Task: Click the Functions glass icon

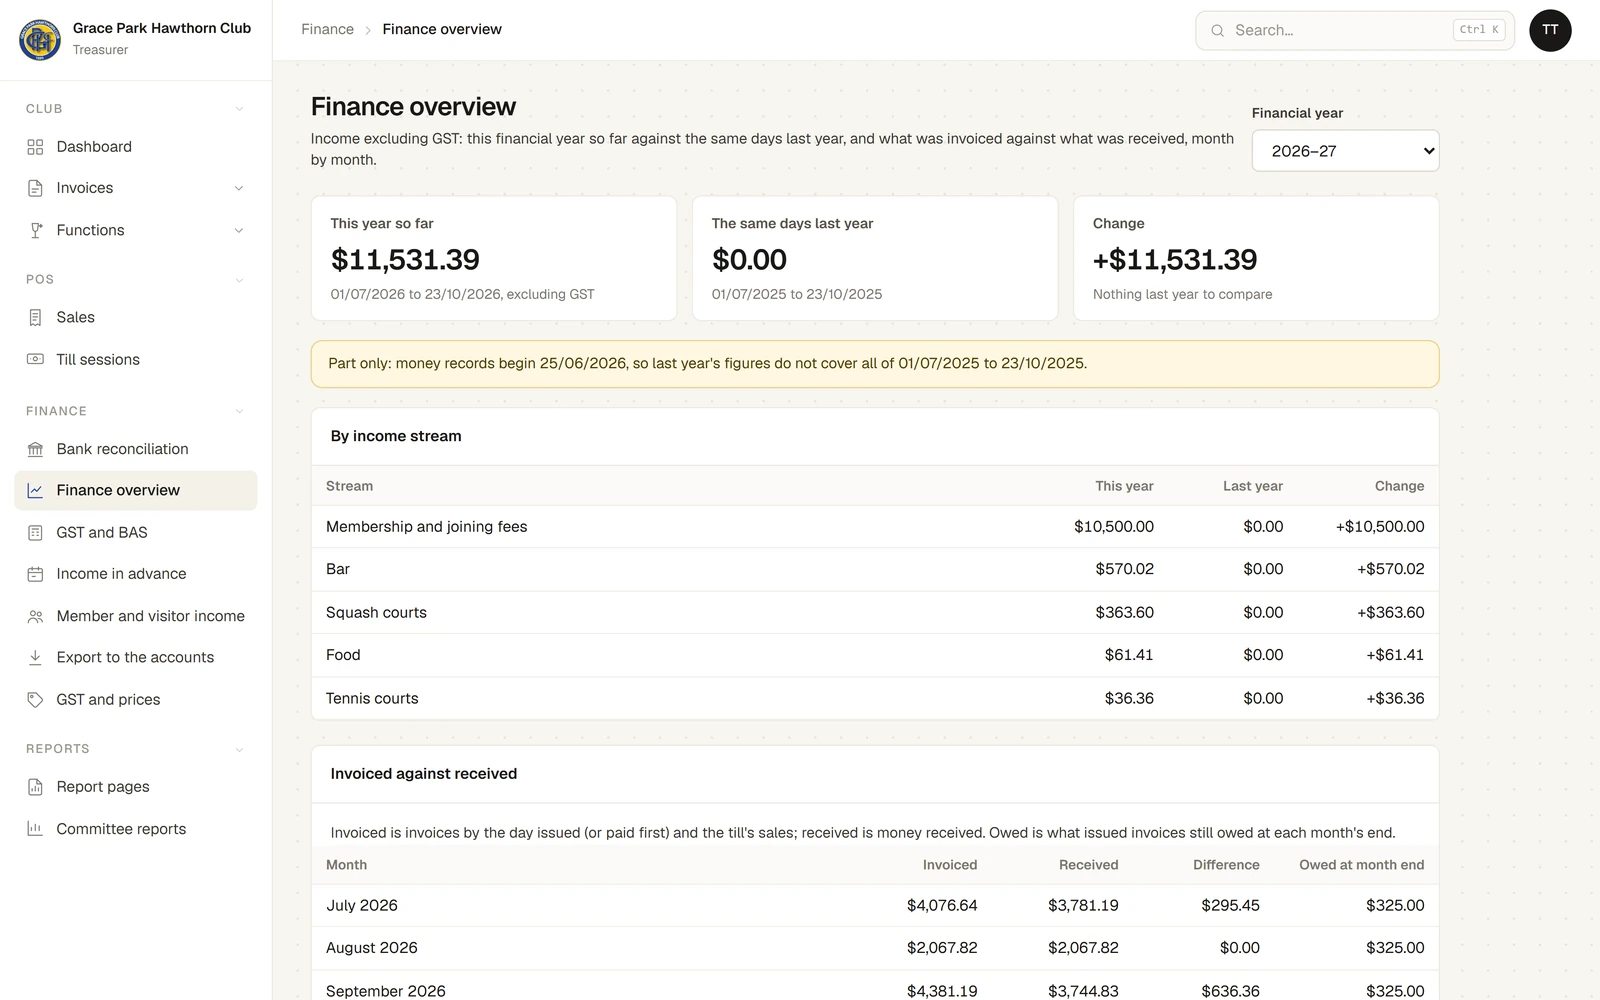Action: pos(35,230)
